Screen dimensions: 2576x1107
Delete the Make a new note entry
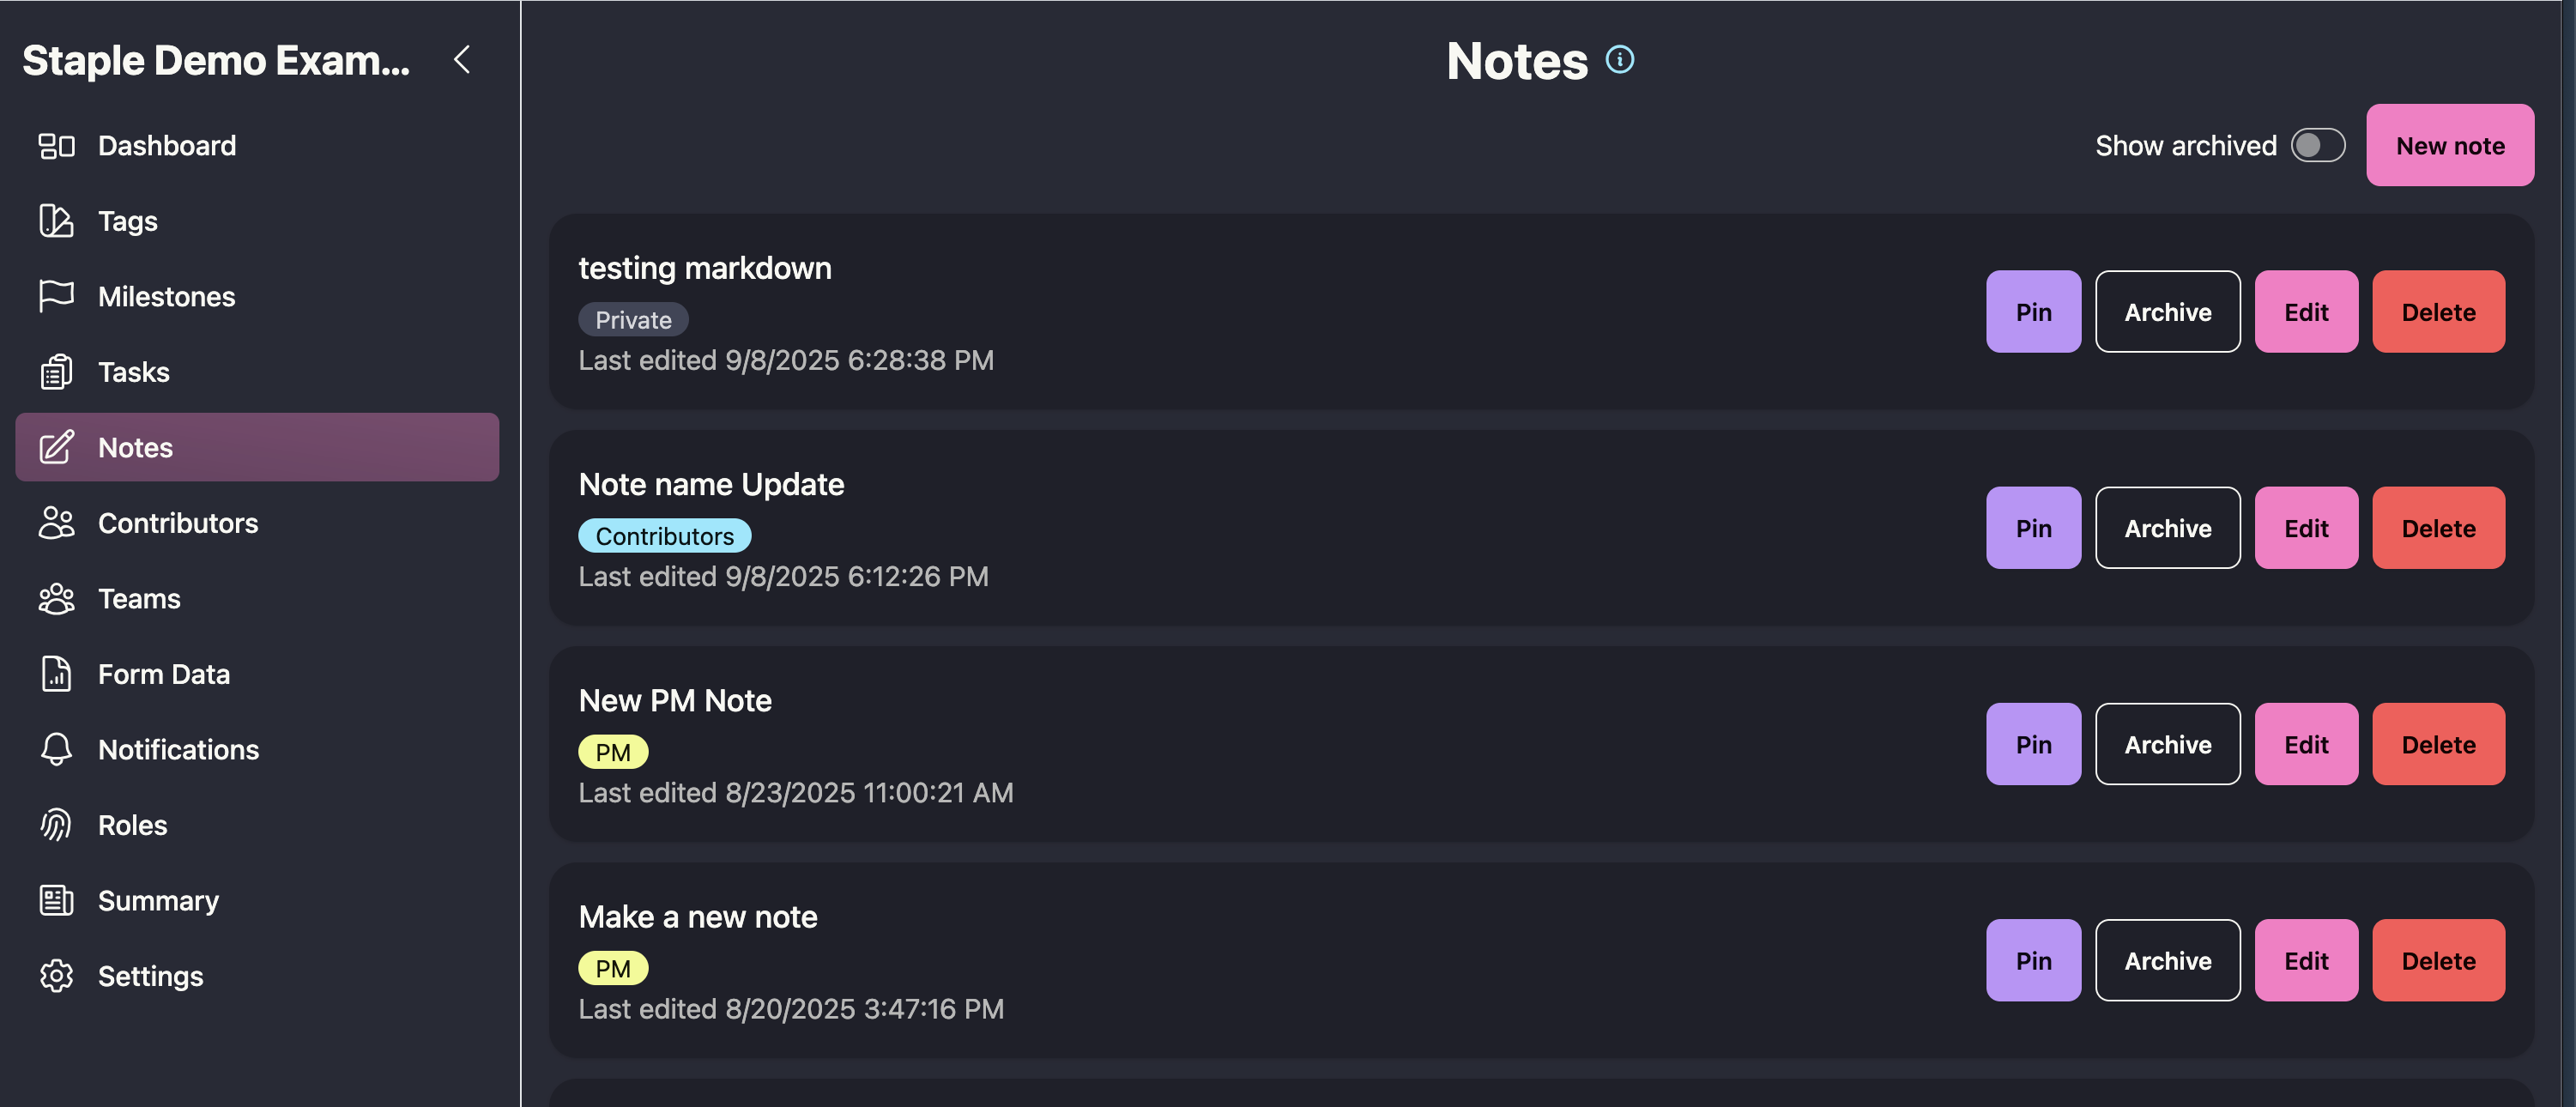tap(2437, 960)
